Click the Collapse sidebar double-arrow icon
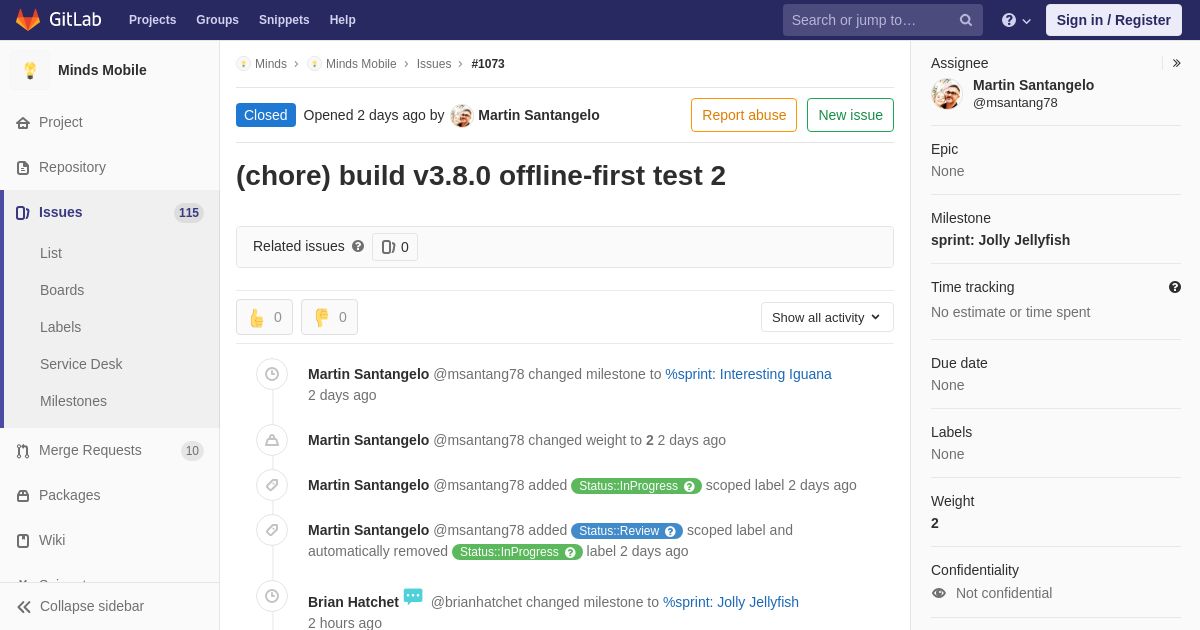Image resolution: width=1200 pixels, height=630 pixels. click(x=24, y=606)
